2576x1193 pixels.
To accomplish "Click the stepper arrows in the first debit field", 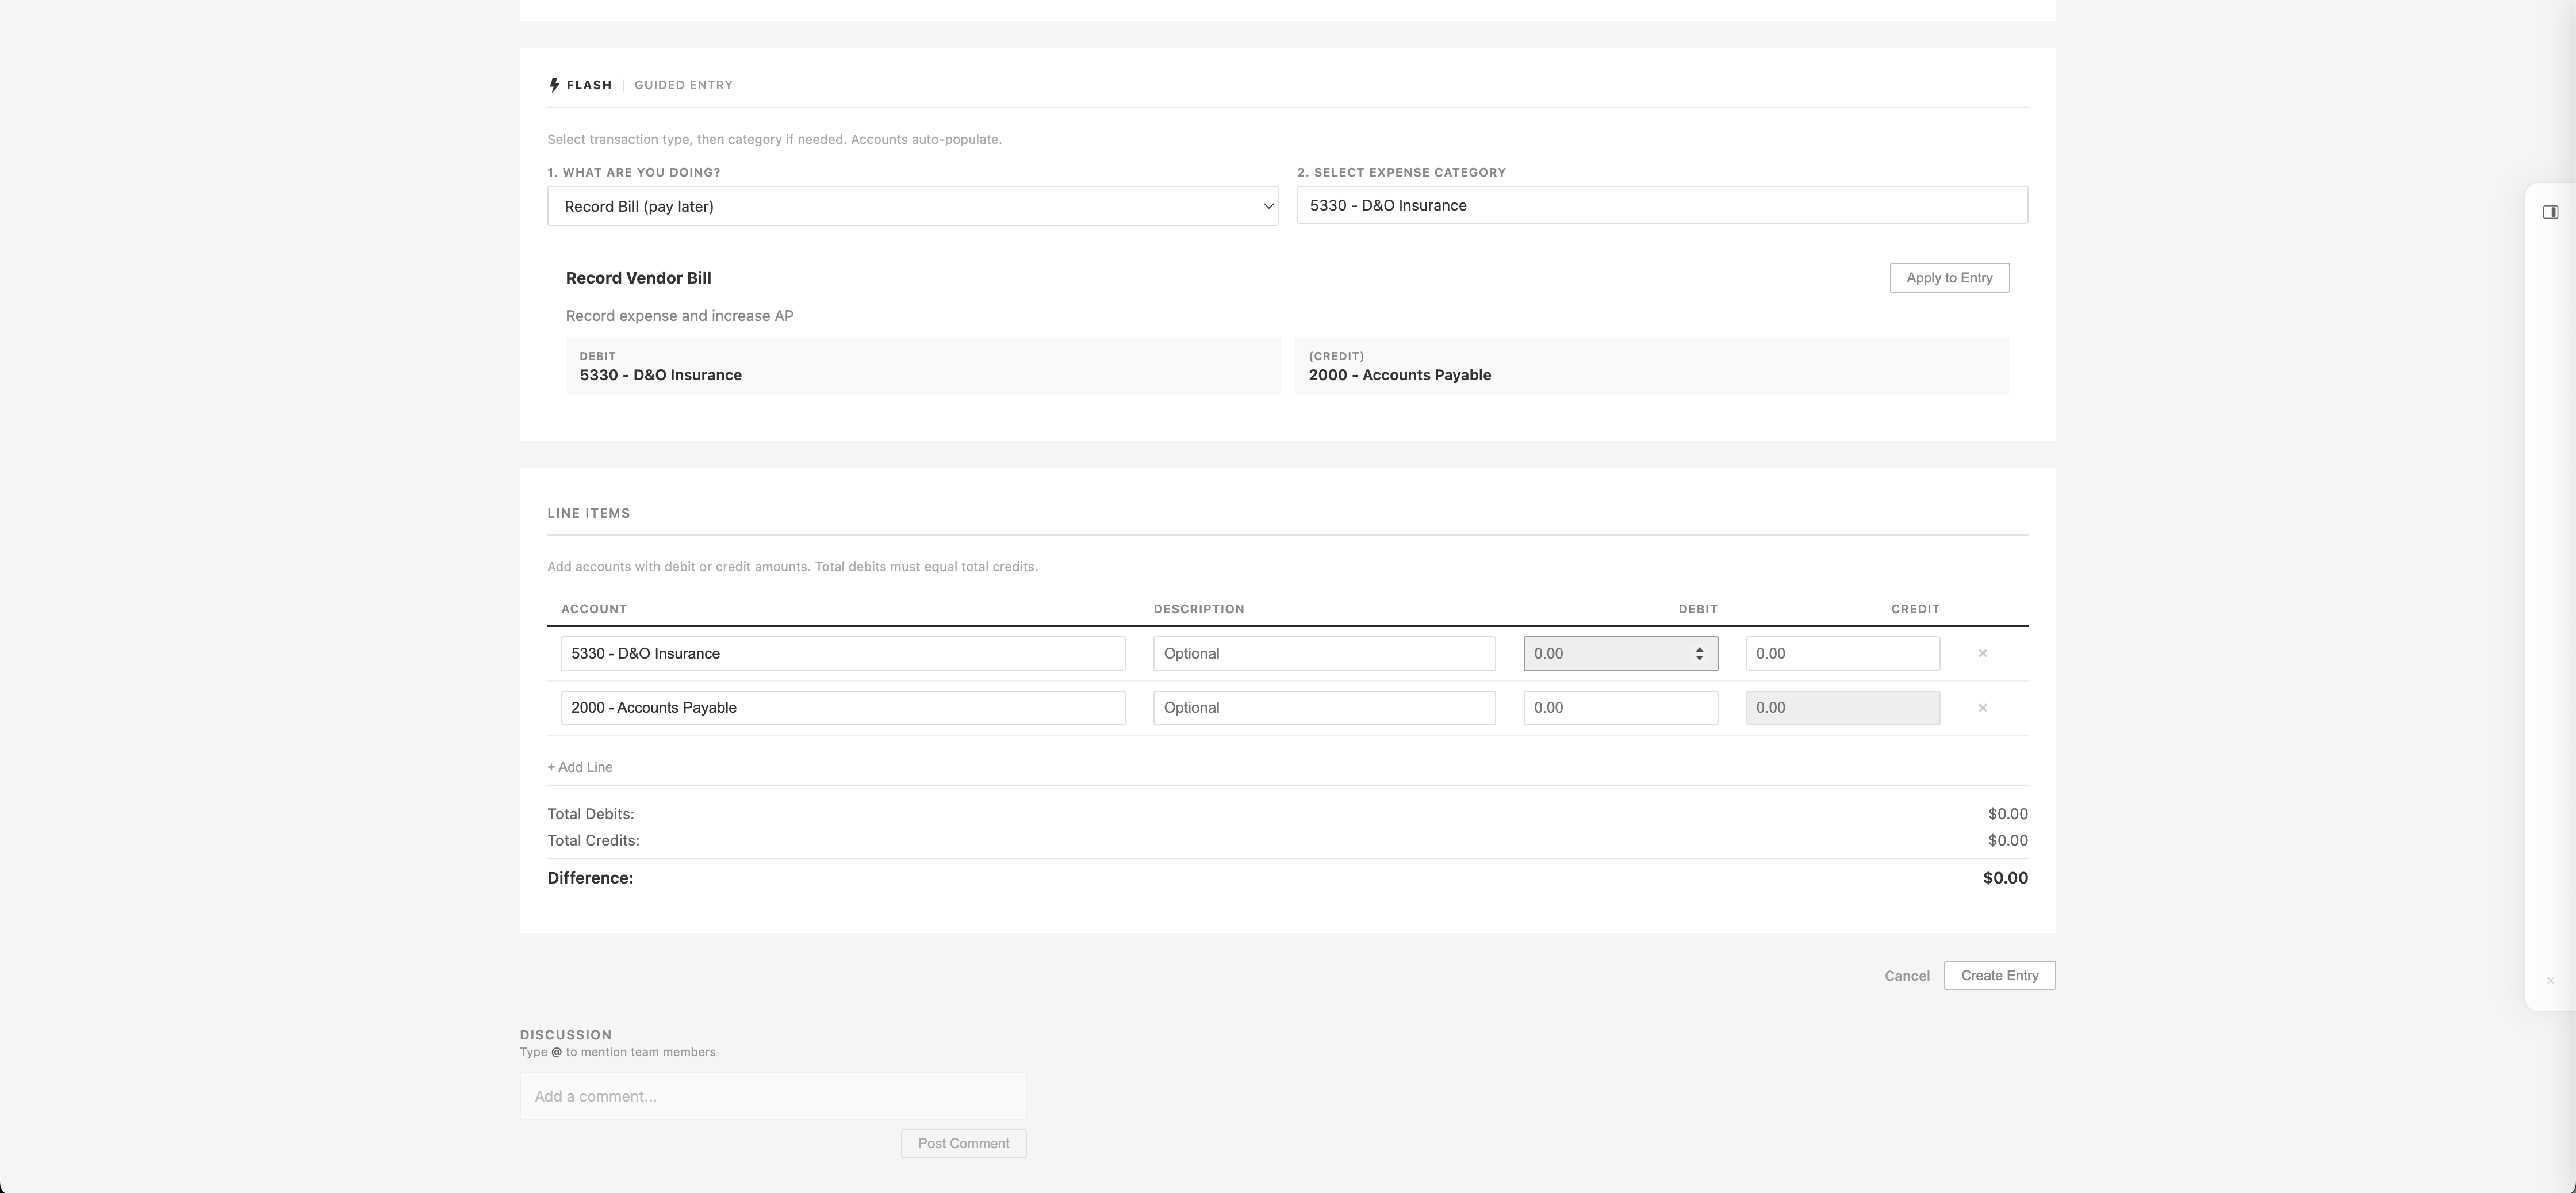I will [1699, 654].
